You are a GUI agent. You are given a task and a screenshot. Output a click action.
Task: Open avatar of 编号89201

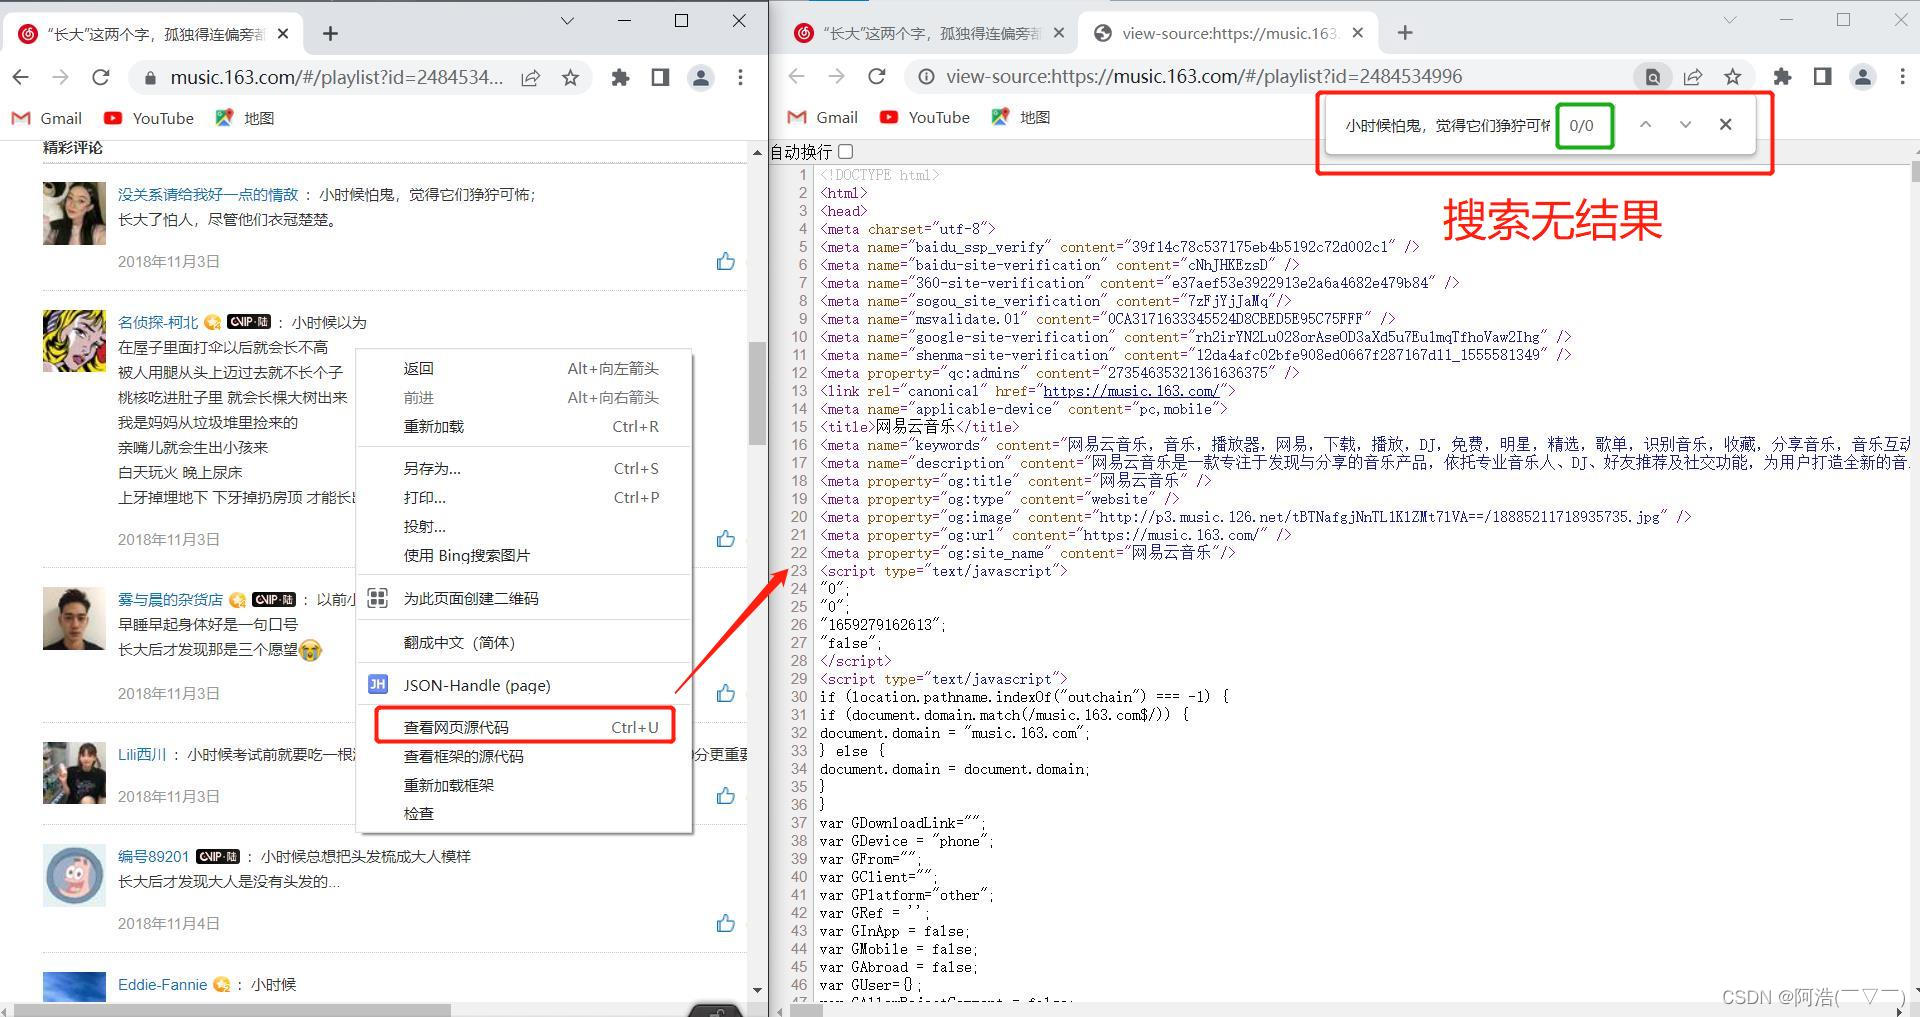click(x=74, y=875)
